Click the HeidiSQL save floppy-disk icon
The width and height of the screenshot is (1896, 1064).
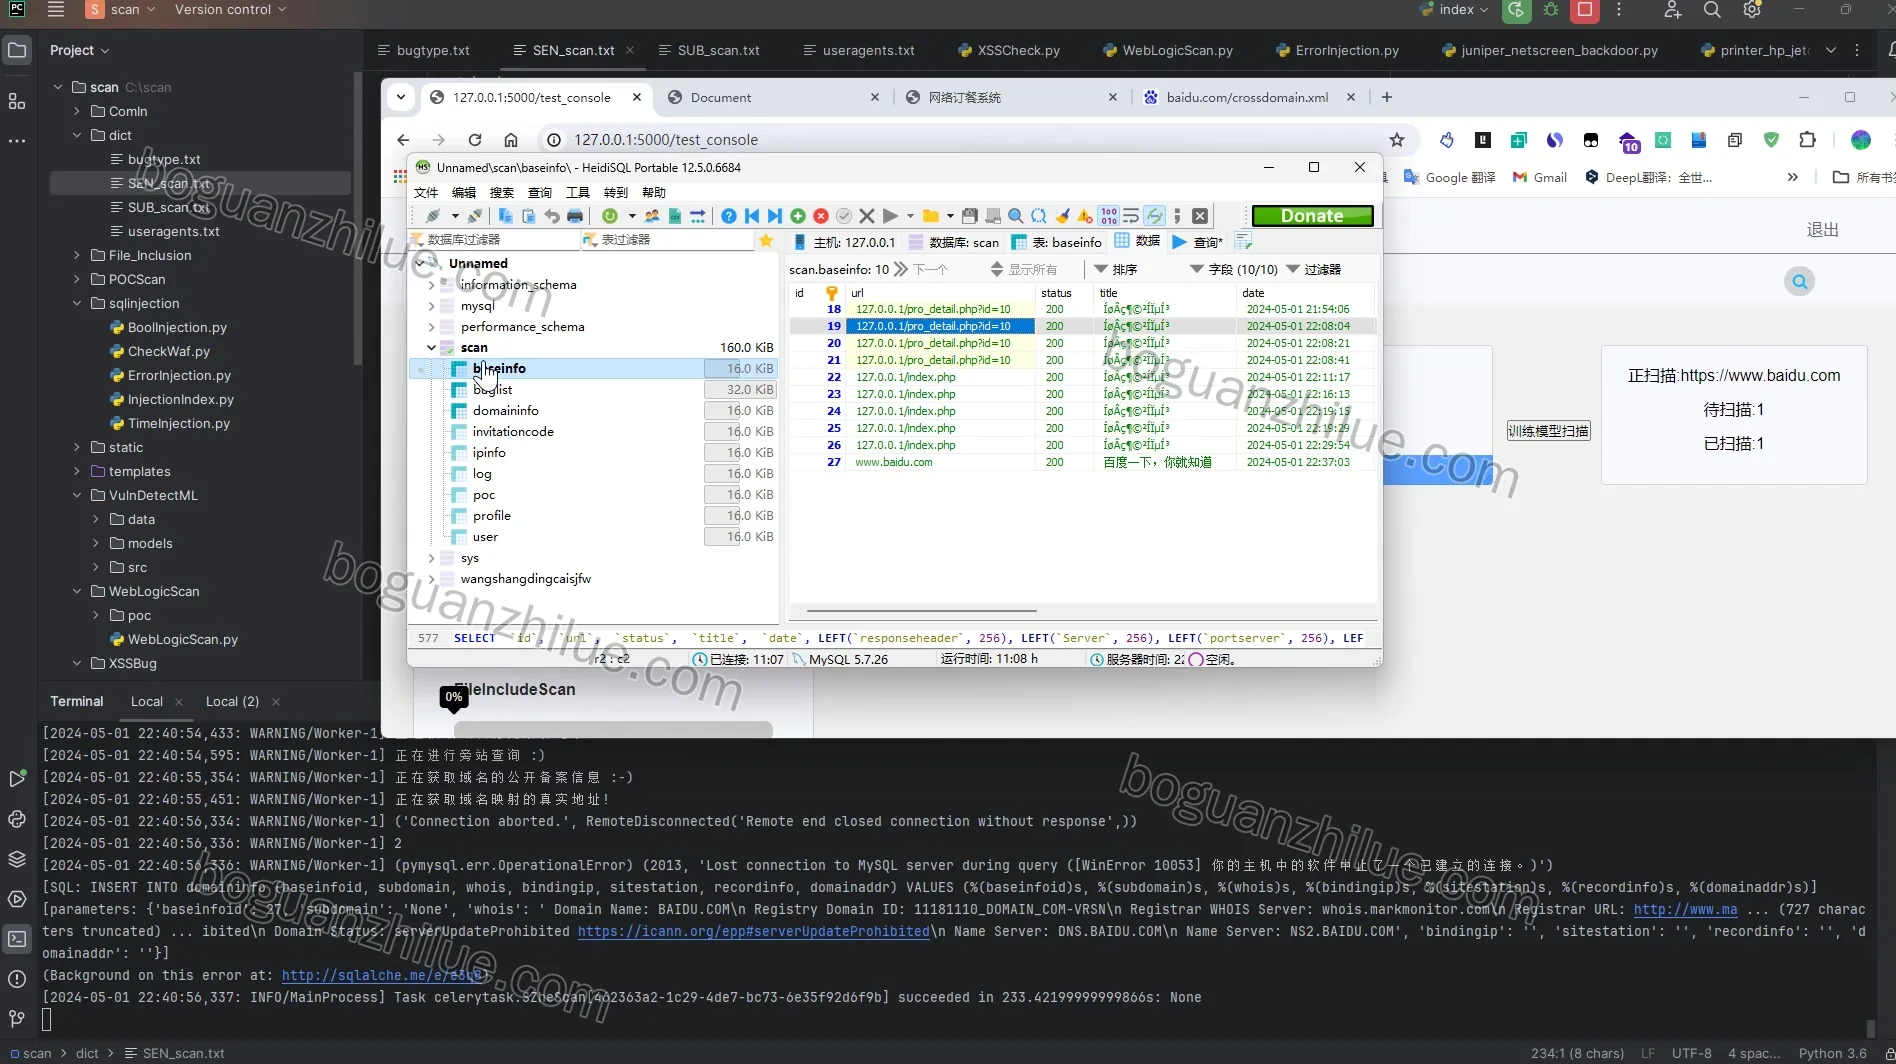[969, 216]
